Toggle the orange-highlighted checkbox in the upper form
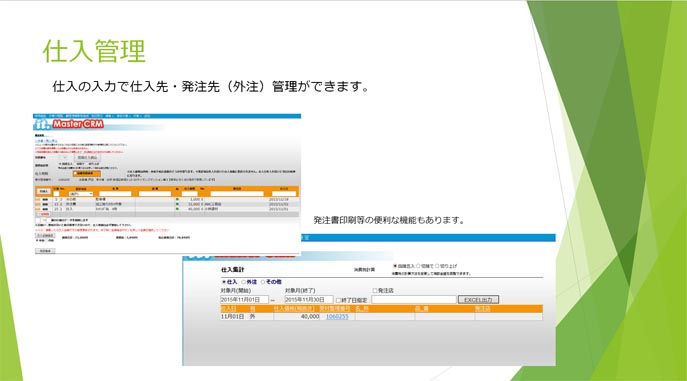Viewport: 687px width, 381px height. pyautogui.click(x=75, y=173)
